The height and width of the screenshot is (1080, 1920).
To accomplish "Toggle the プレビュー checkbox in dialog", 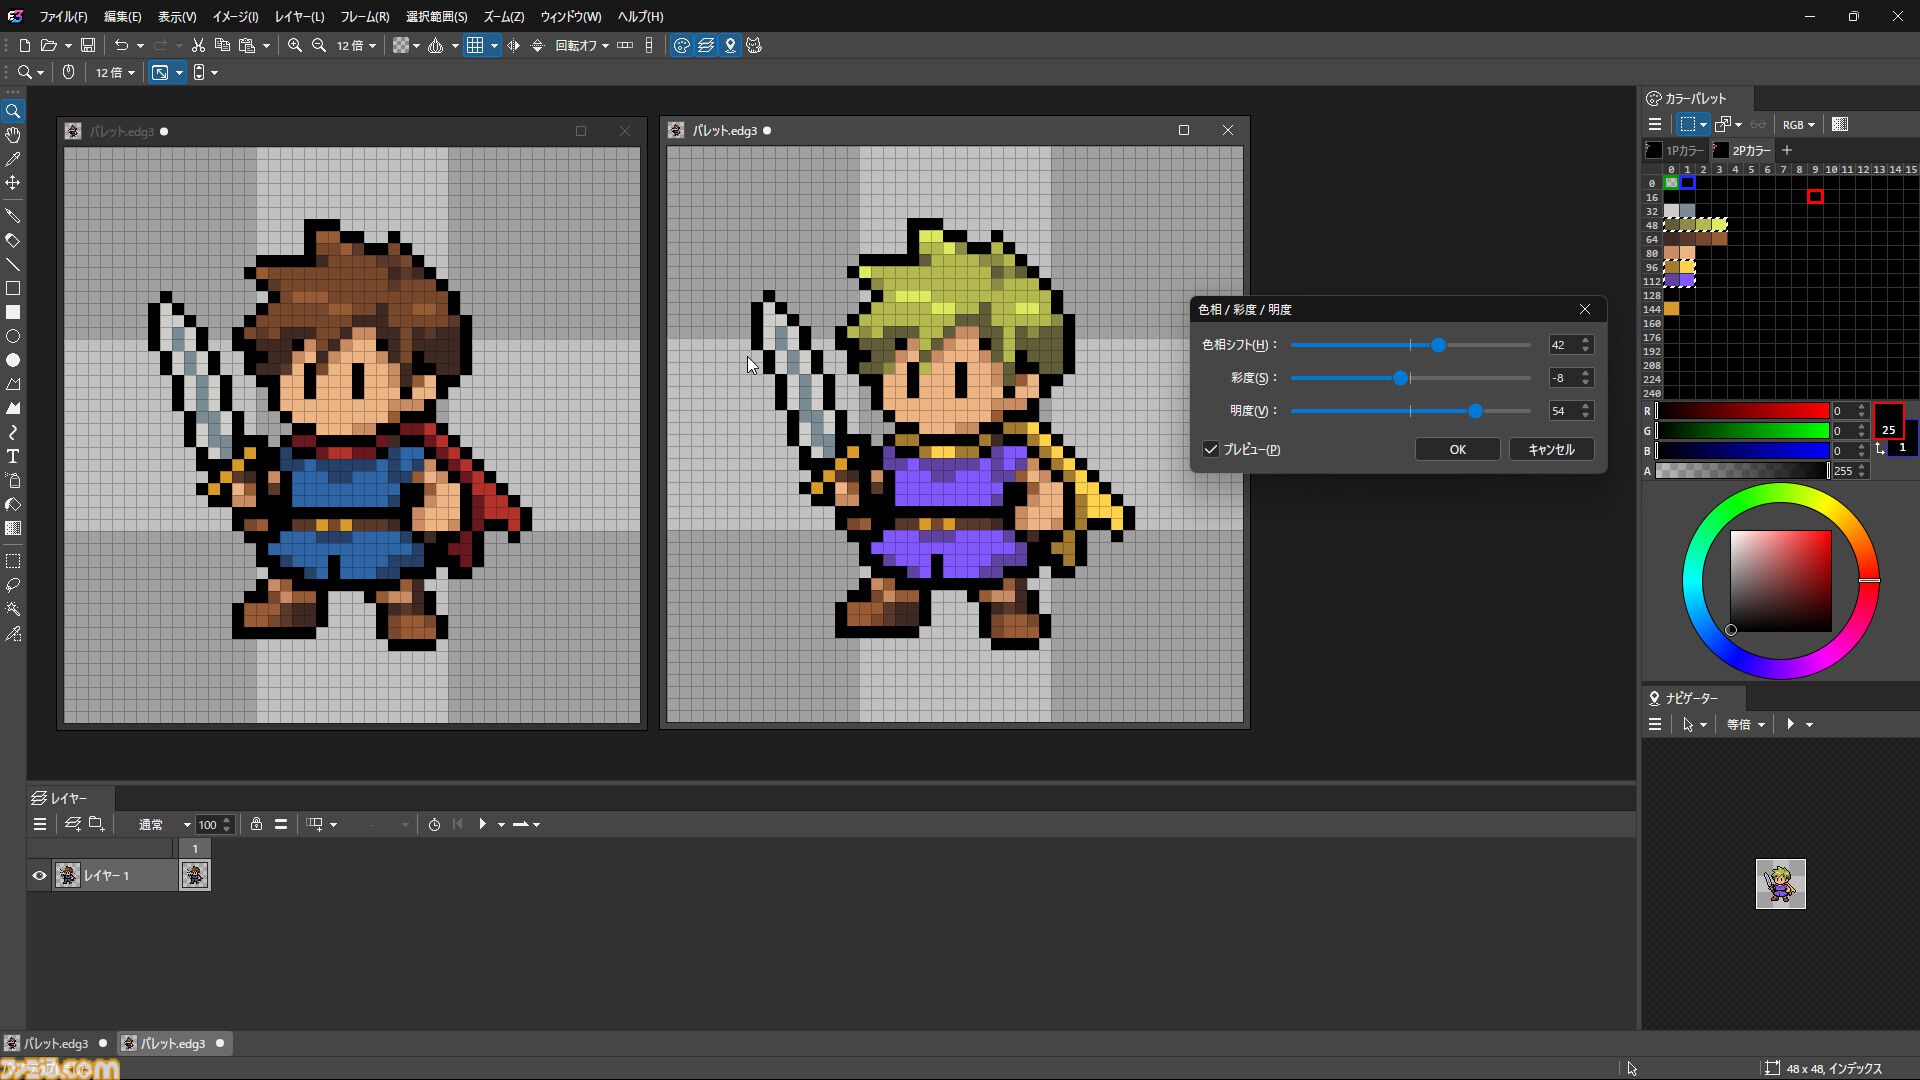I will [x=1211, y=450].
